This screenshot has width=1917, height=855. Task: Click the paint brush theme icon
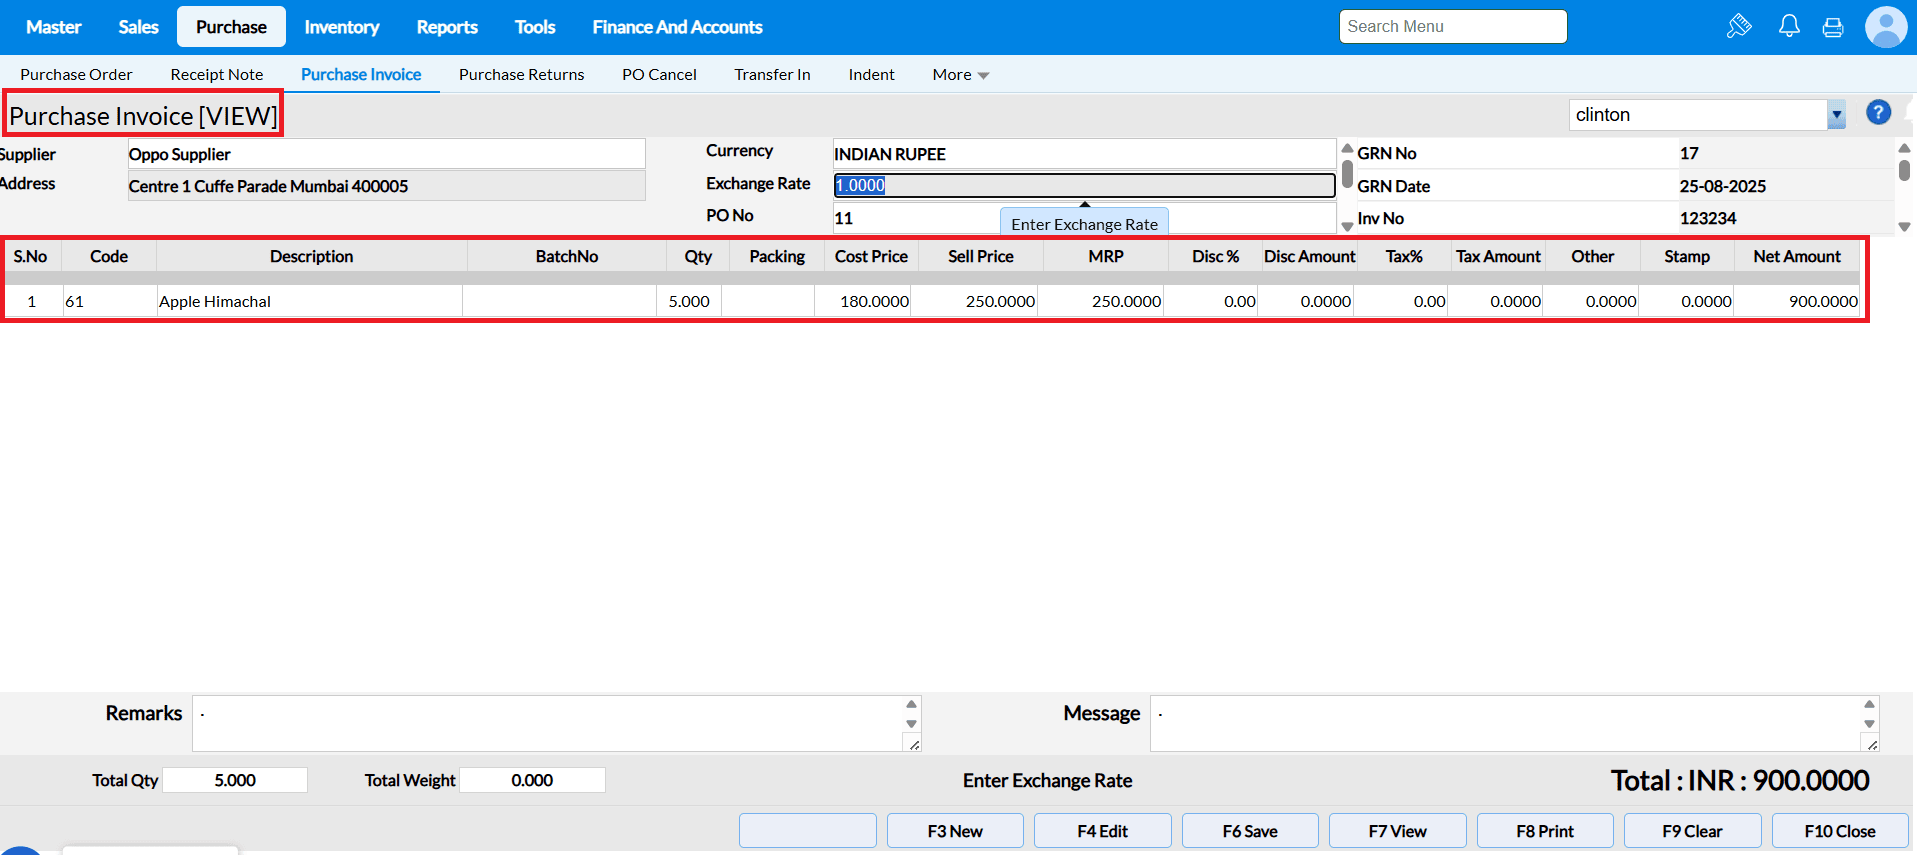pyautogui.click(x=1739, y=27)
